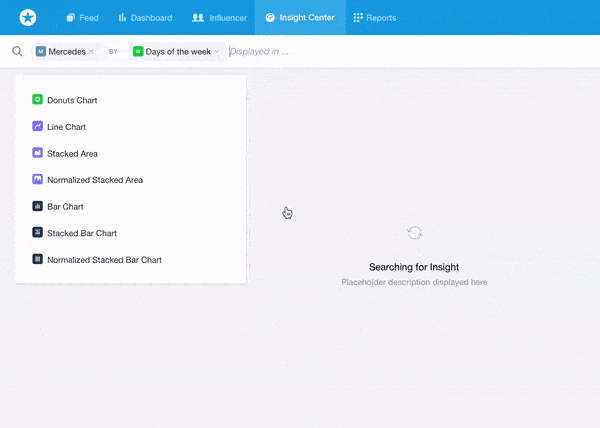This screenshot has height=428, width=600.
Task: Remove the Mercedes filter tag
Action: [92, 51]
